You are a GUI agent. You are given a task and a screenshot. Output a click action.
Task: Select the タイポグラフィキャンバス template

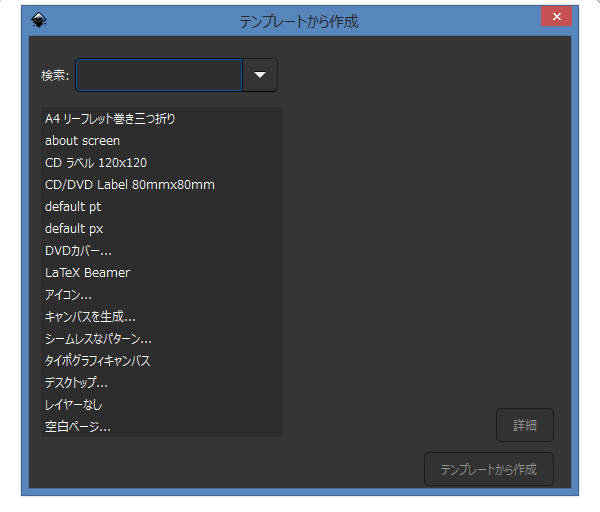pos(161,361)
